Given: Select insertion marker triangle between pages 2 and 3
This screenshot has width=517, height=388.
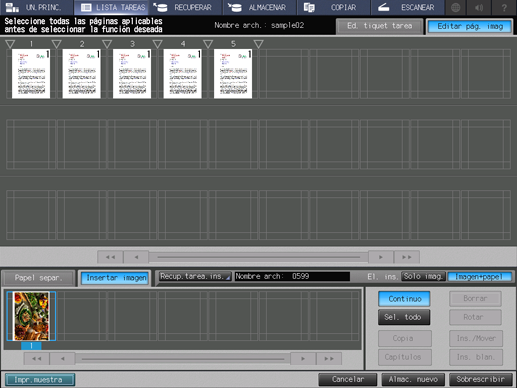Looking at the screenshot, I should 107,44.
